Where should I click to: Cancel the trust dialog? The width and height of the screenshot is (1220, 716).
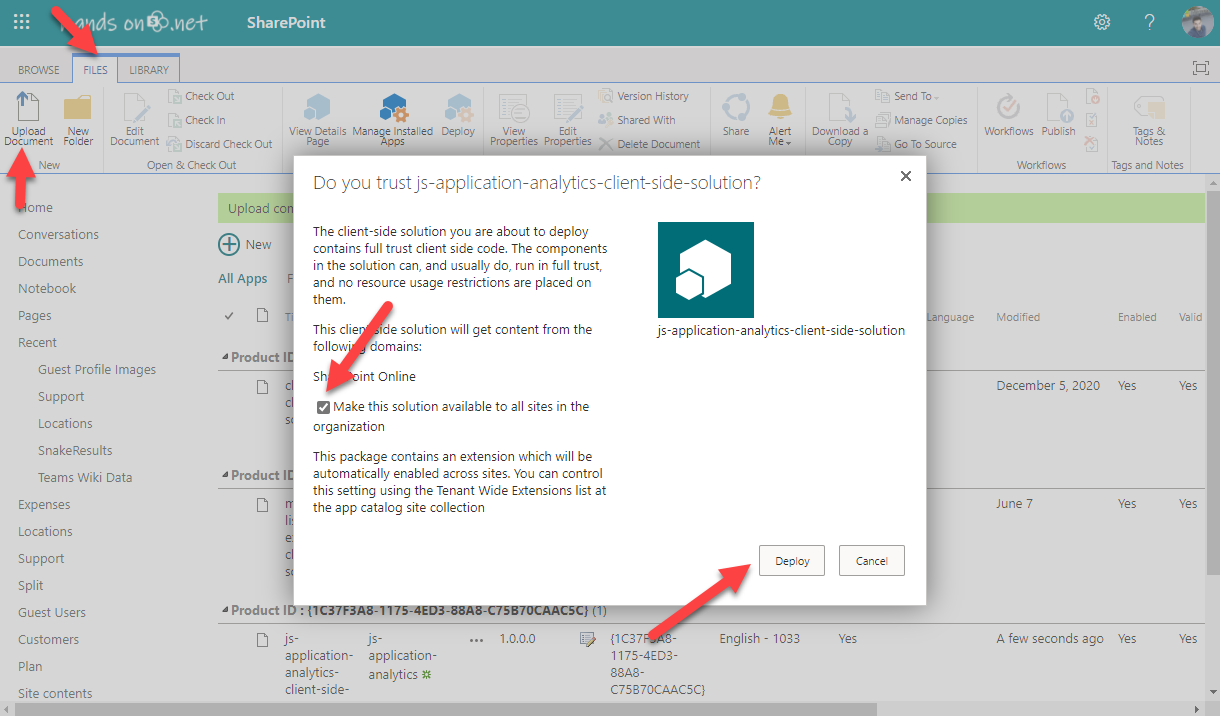(871, 560)
